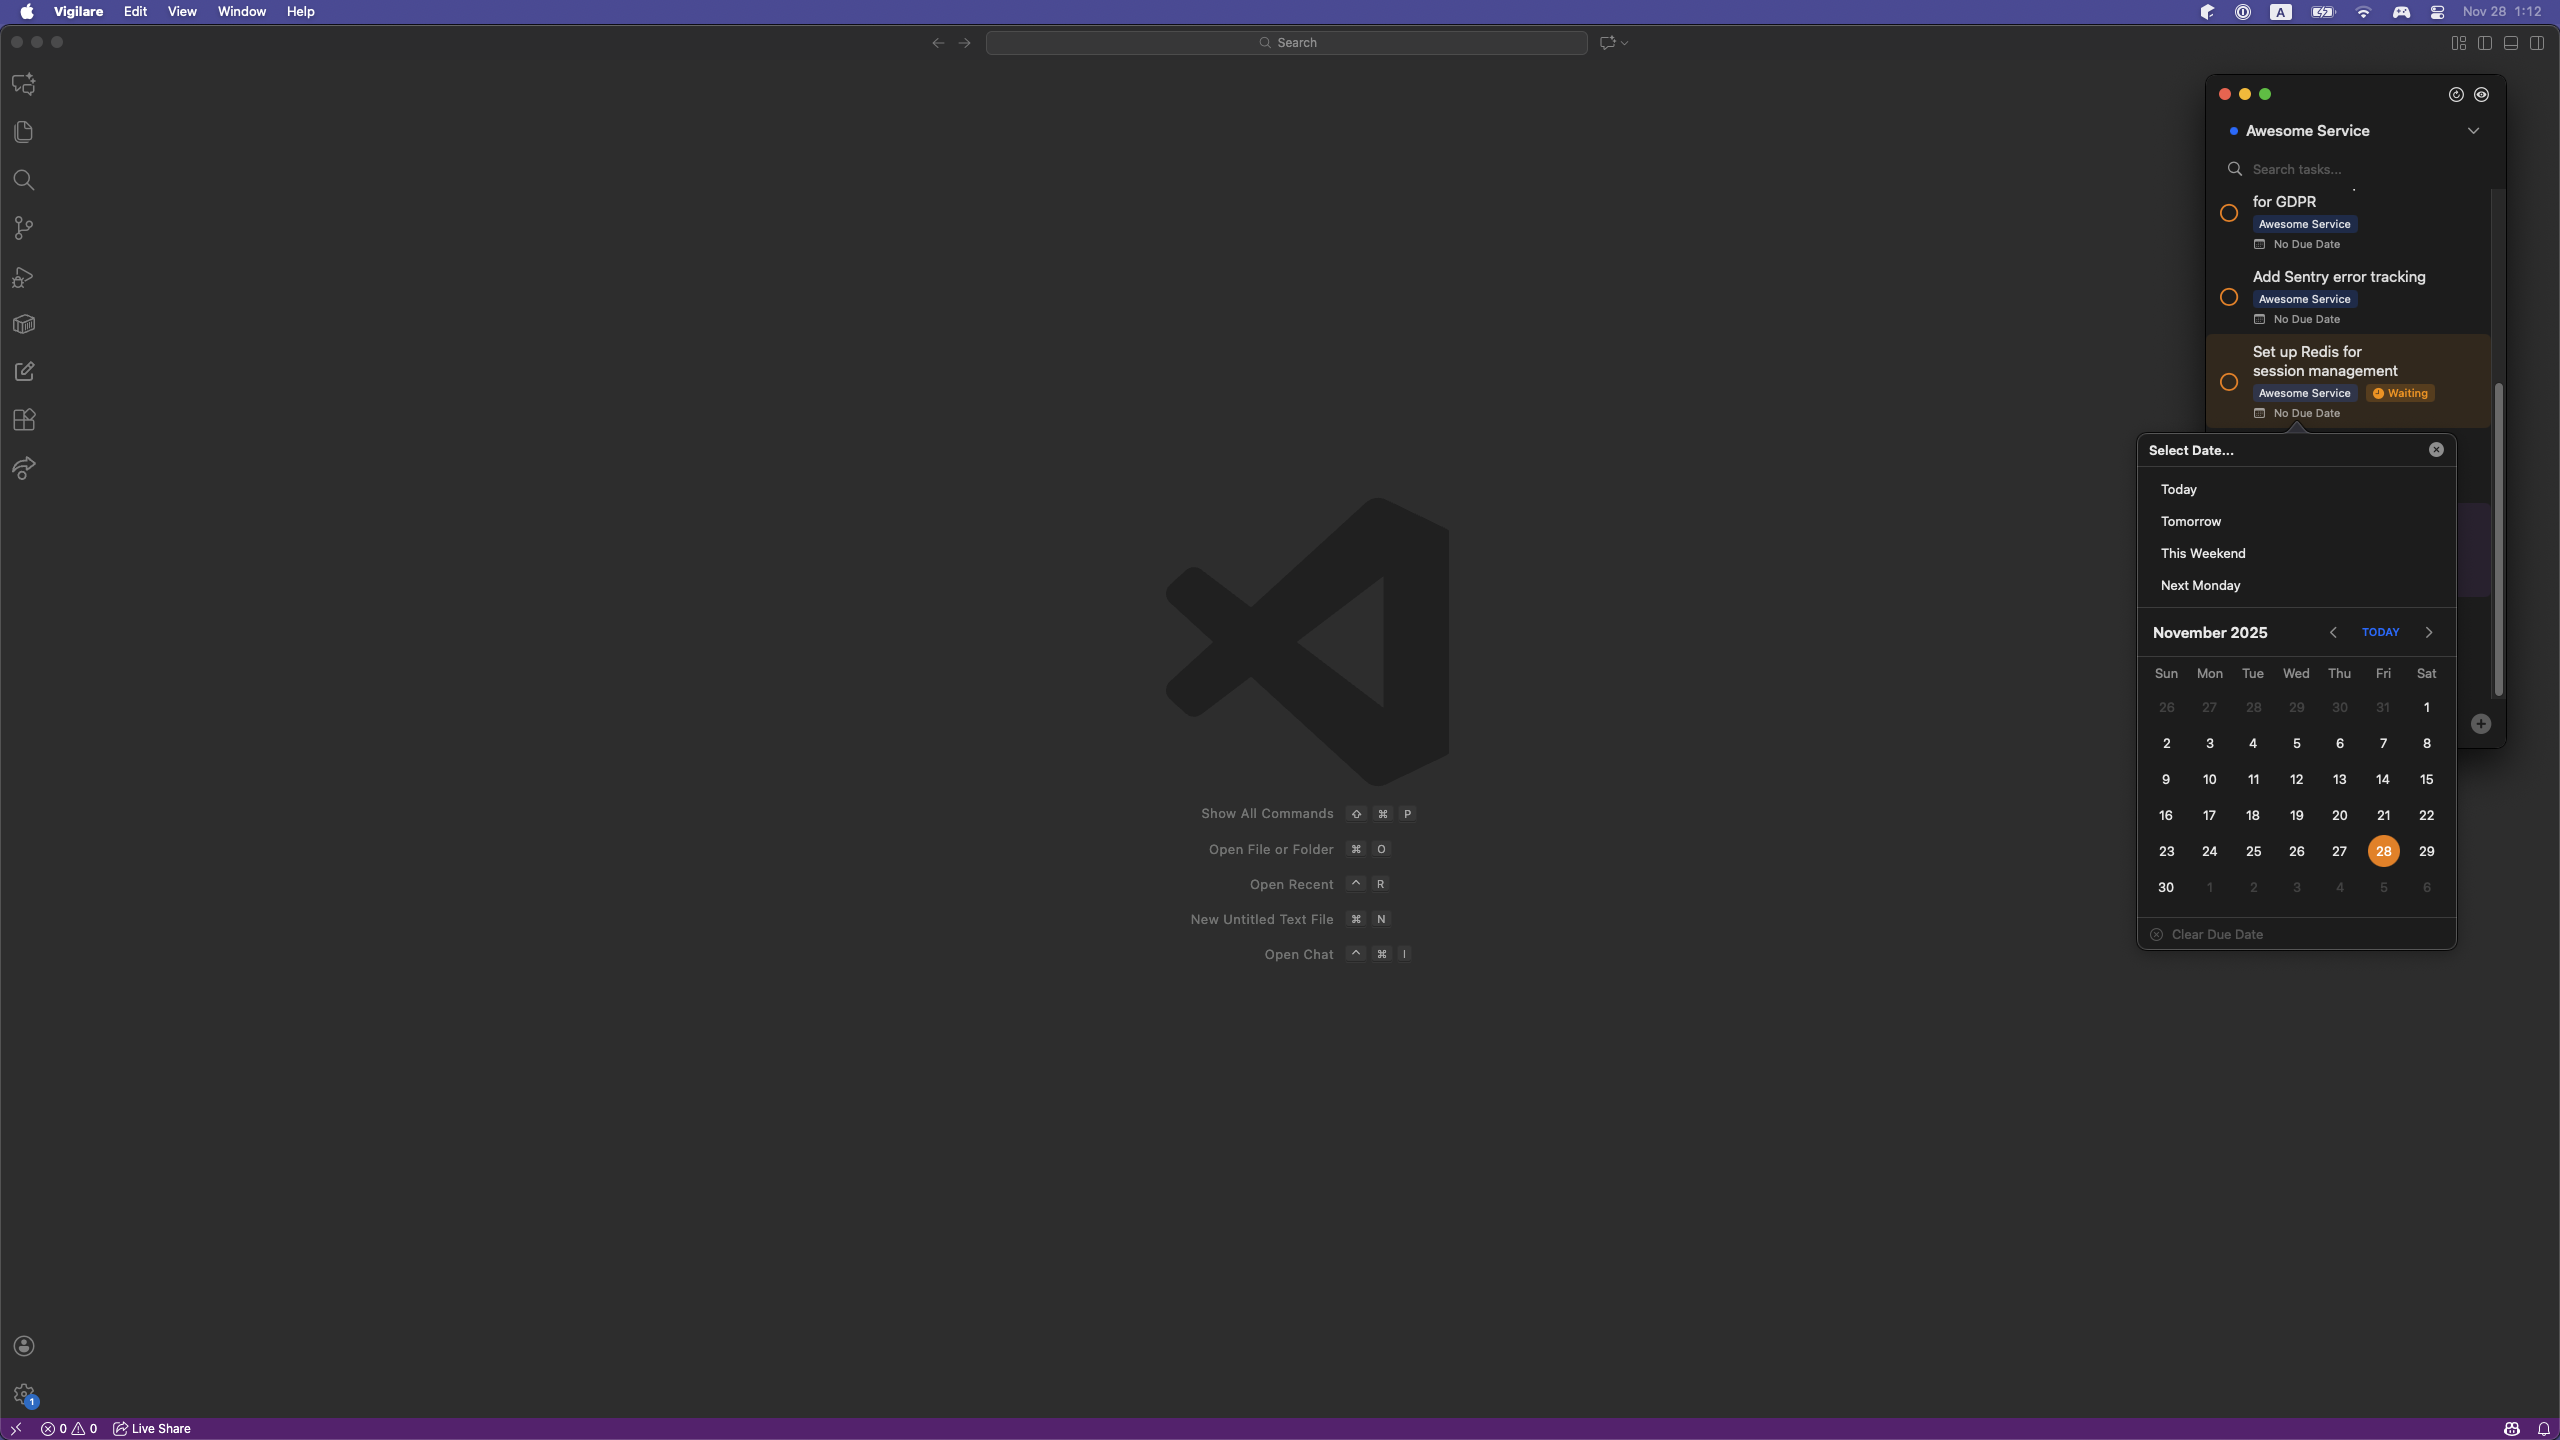Image resolution: width=2560 pixels, height=1440 pixels.
Task: Complete the for GDPR task circle
Action: 2229,213
